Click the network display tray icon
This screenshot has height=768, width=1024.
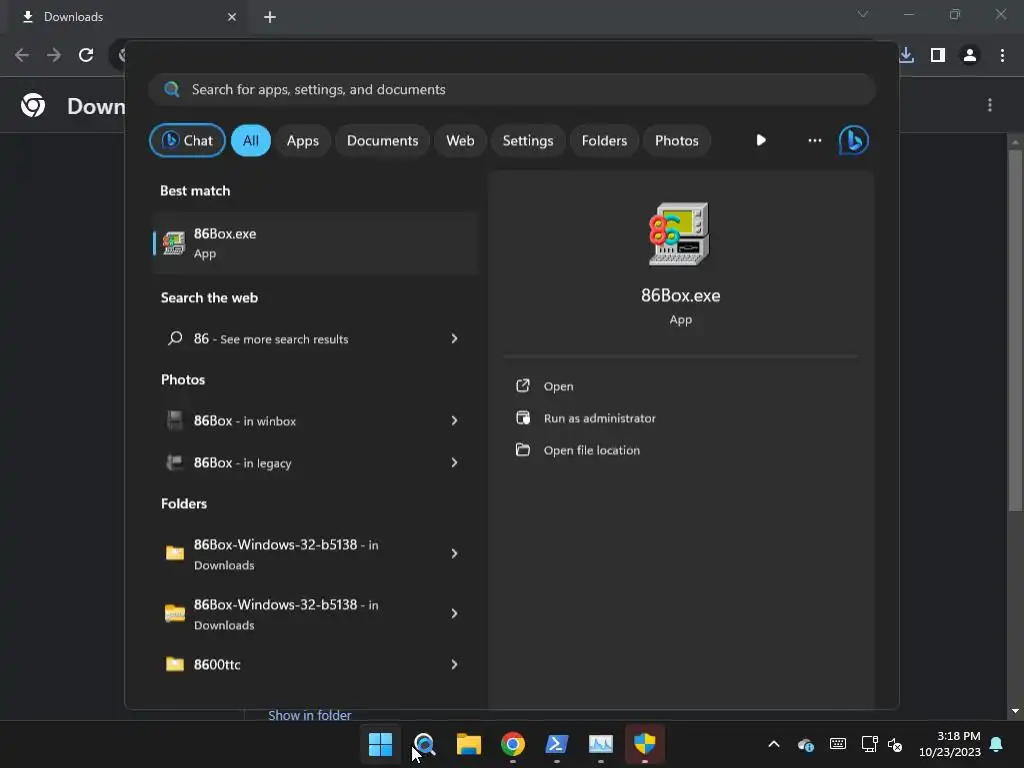pyautogui.click(x=869, y=744)
